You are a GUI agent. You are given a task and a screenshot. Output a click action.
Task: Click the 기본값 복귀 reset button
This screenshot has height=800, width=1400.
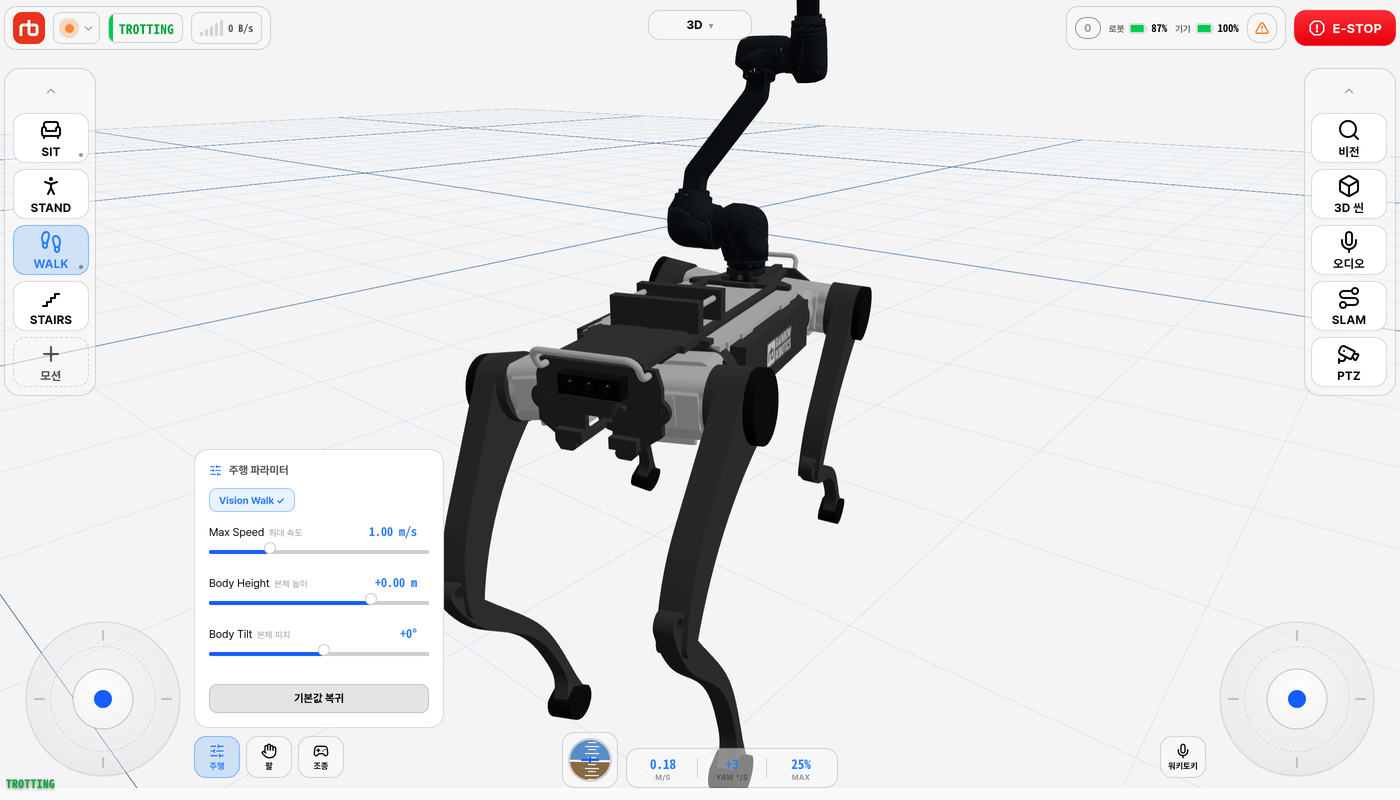coord(319,698)
